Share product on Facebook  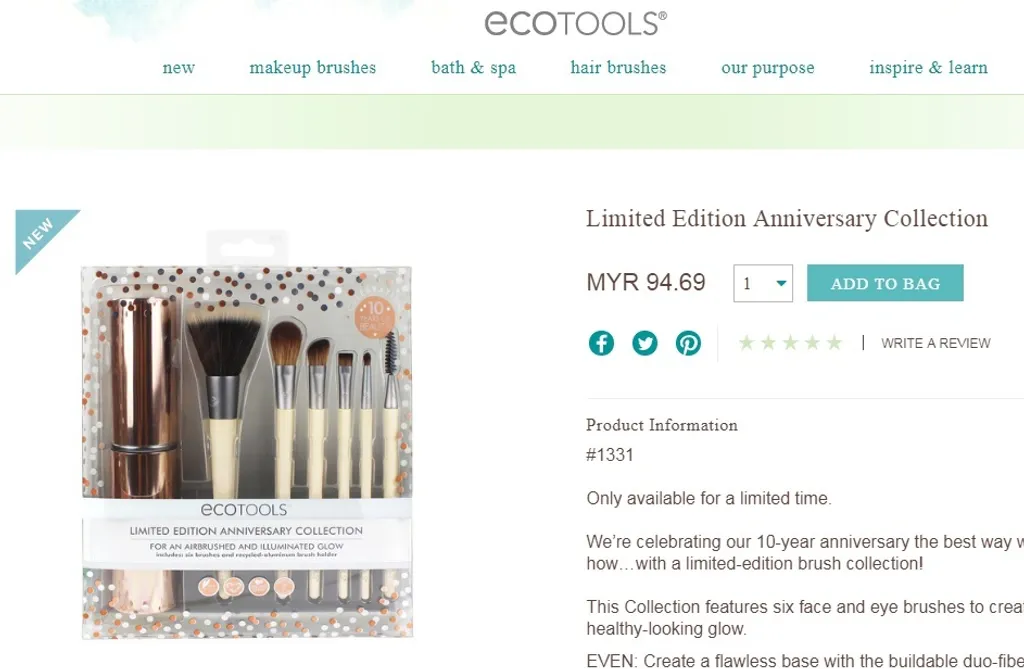tap(601, 343)
